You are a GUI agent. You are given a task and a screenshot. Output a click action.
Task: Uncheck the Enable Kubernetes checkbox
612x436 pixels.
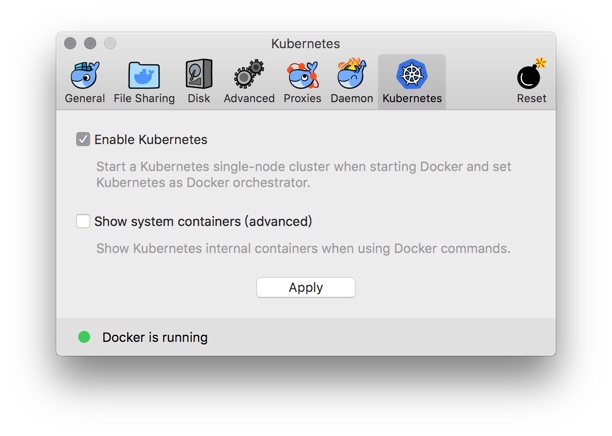coord(83,139)
